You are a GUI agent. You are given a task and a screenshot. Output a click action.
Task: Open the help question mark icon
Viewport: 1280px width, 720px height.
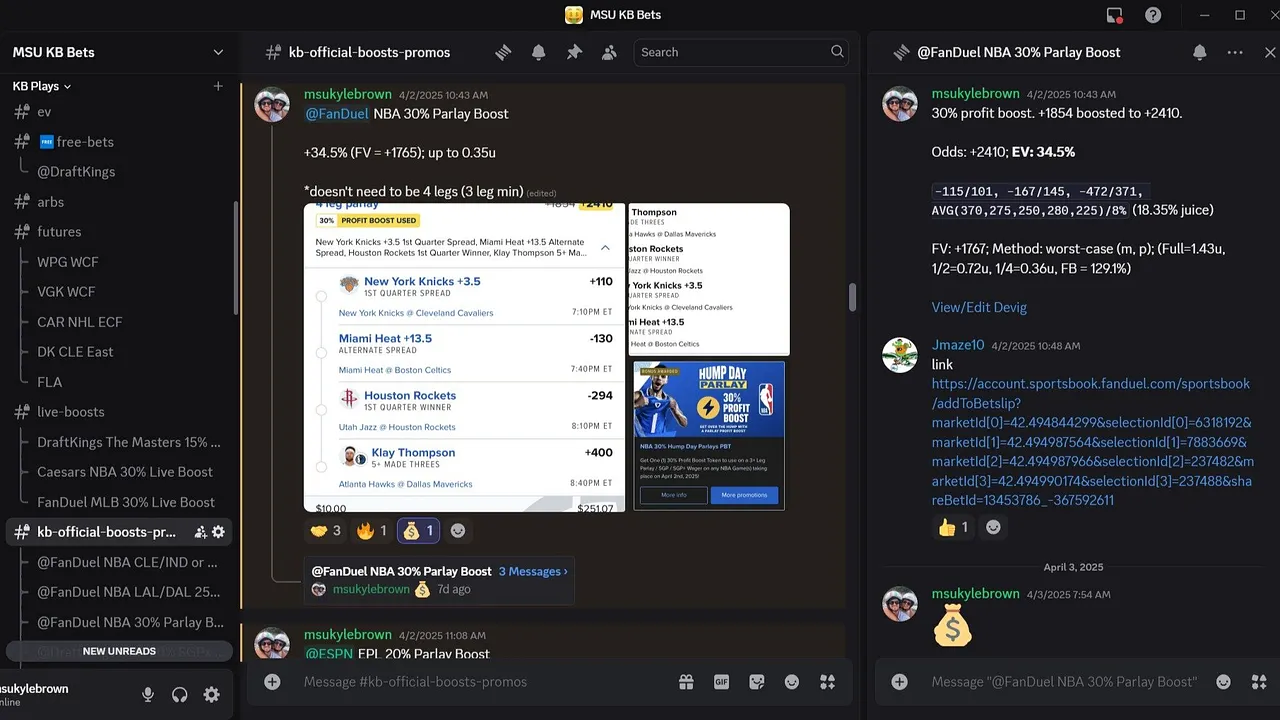pyautogui.click(x=1153, y=15)
